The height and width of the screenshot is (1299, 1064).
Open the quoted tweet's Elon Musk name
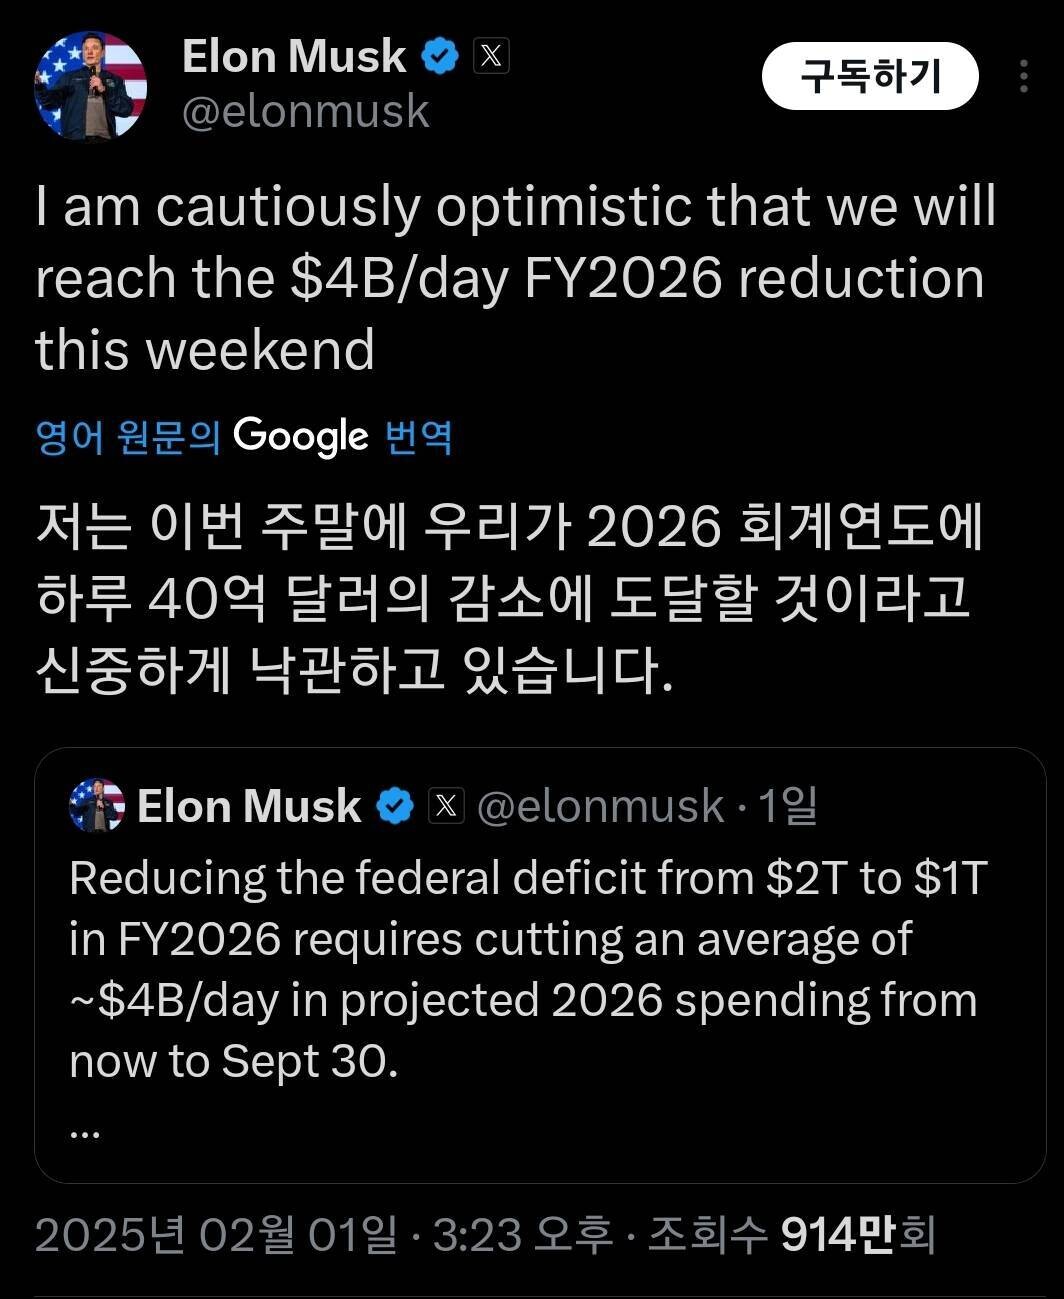pos(249,806)
